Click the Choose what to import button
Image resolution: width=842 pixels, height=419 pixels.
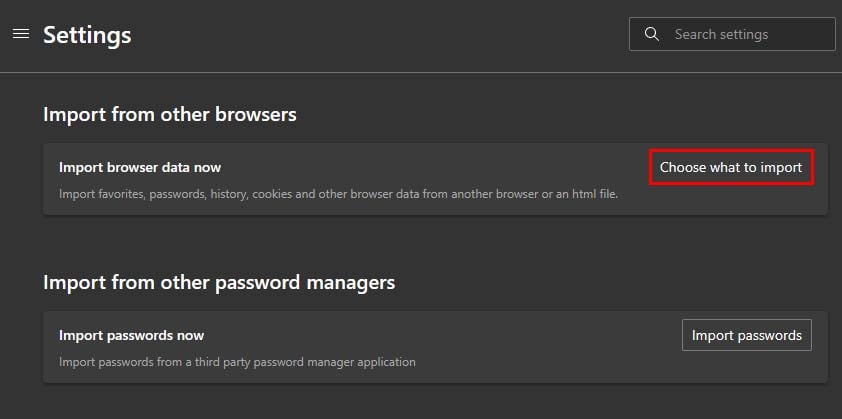[x=731, y=167]
